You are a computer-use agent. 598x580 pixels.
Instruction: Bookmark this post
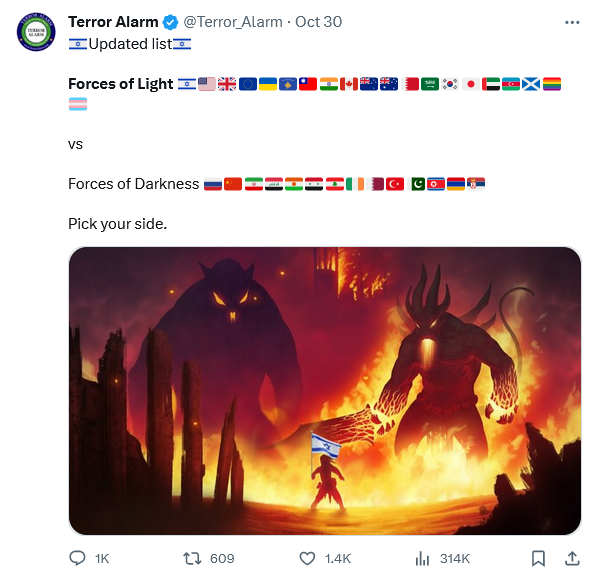(538, 559)
